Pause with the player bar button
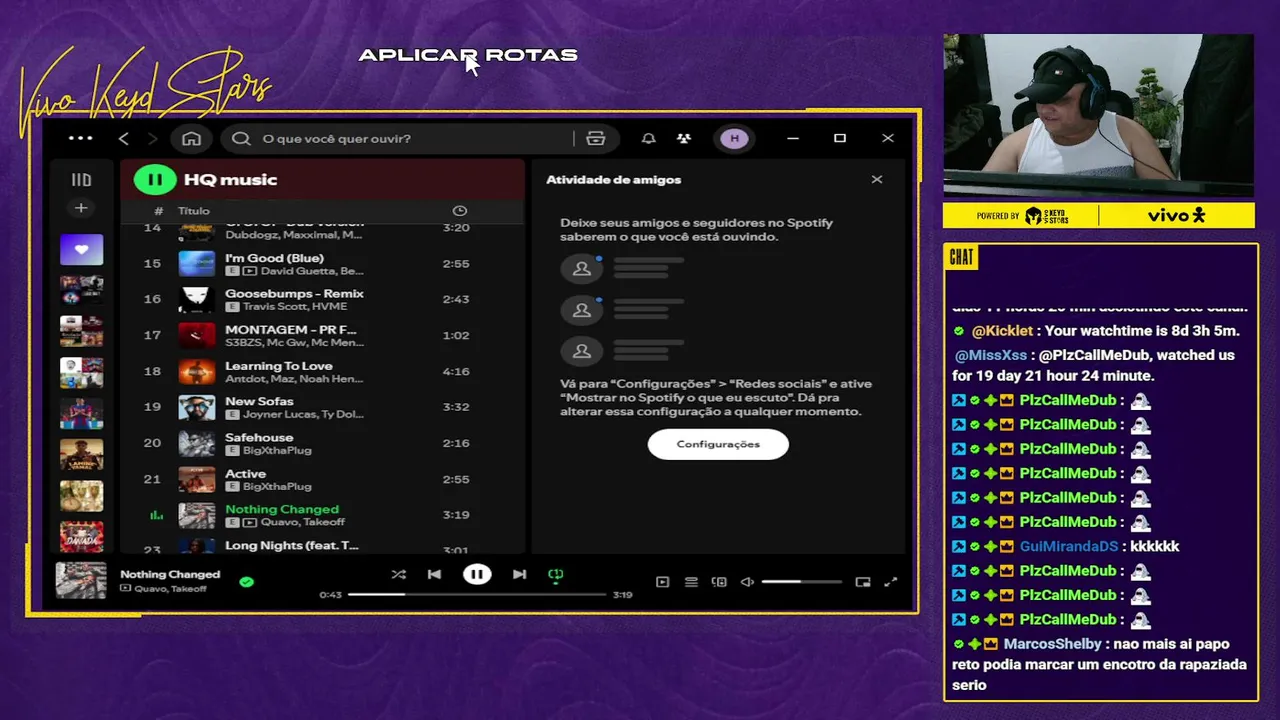The height and width of the screenshot is (720, 1280). point(477,574)
